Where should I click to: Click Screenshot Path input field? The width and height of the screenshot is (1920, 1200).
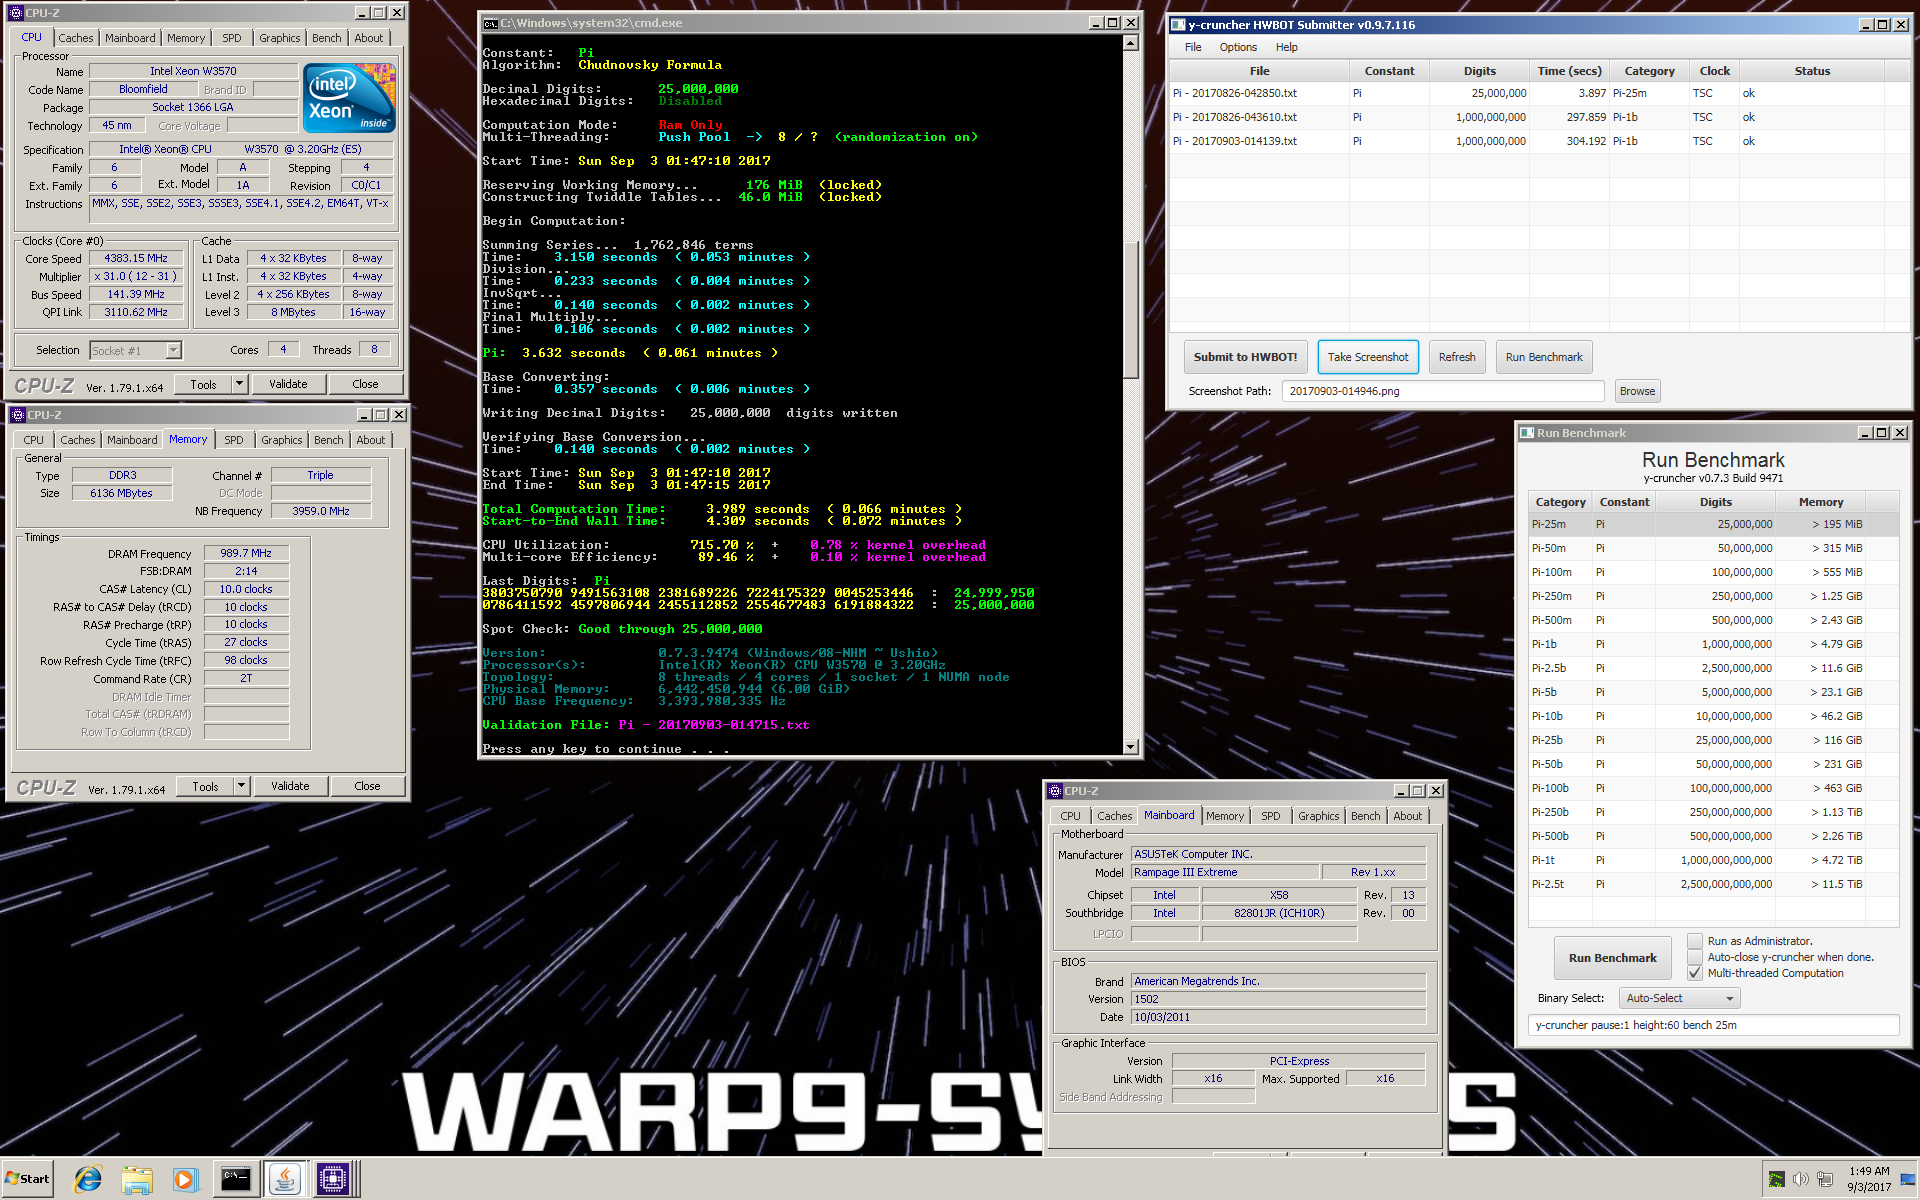tap(1443, 391)
